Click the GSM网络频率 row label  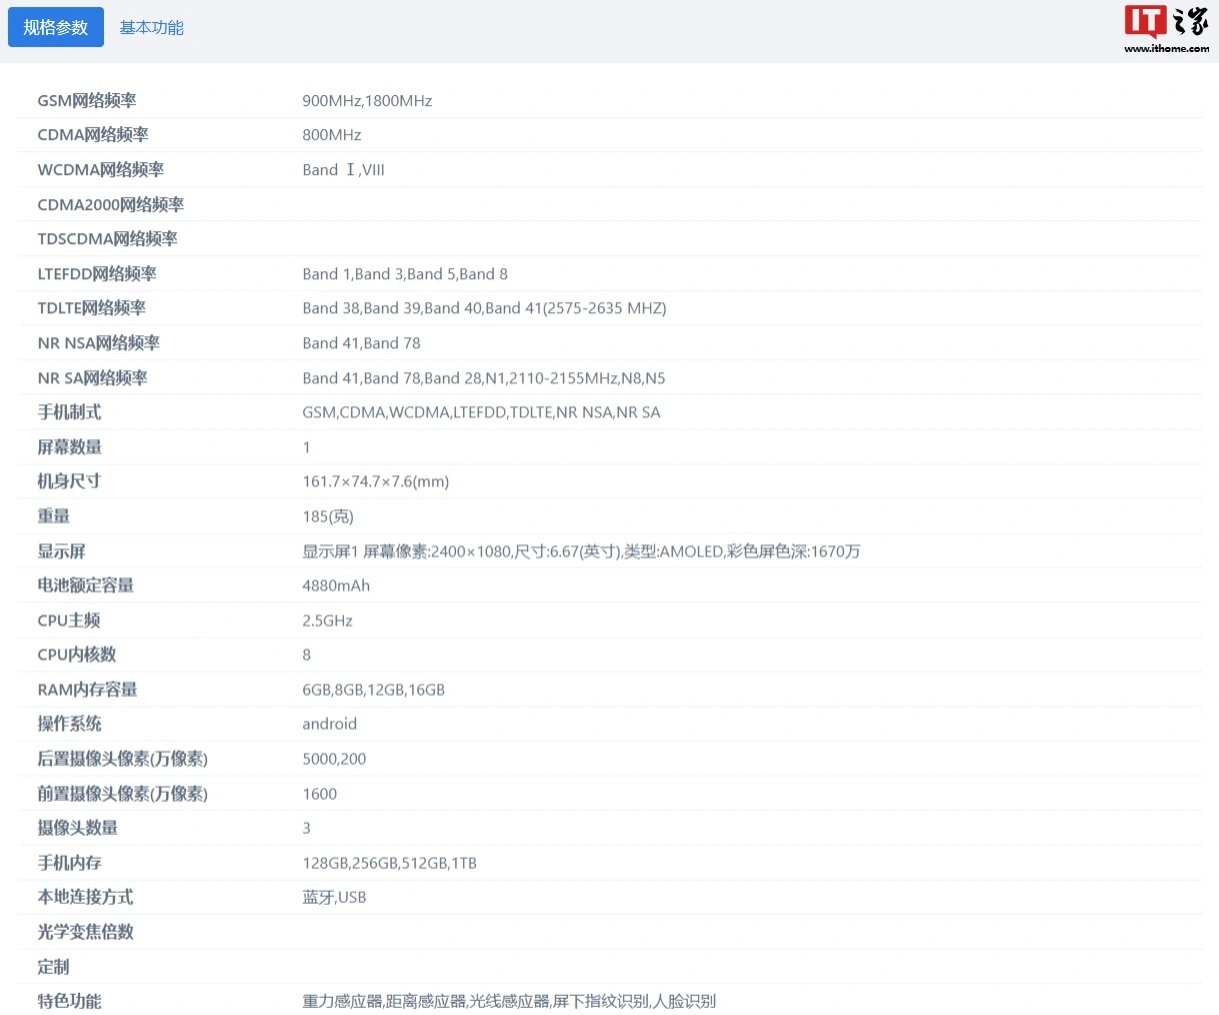(87, 101)
